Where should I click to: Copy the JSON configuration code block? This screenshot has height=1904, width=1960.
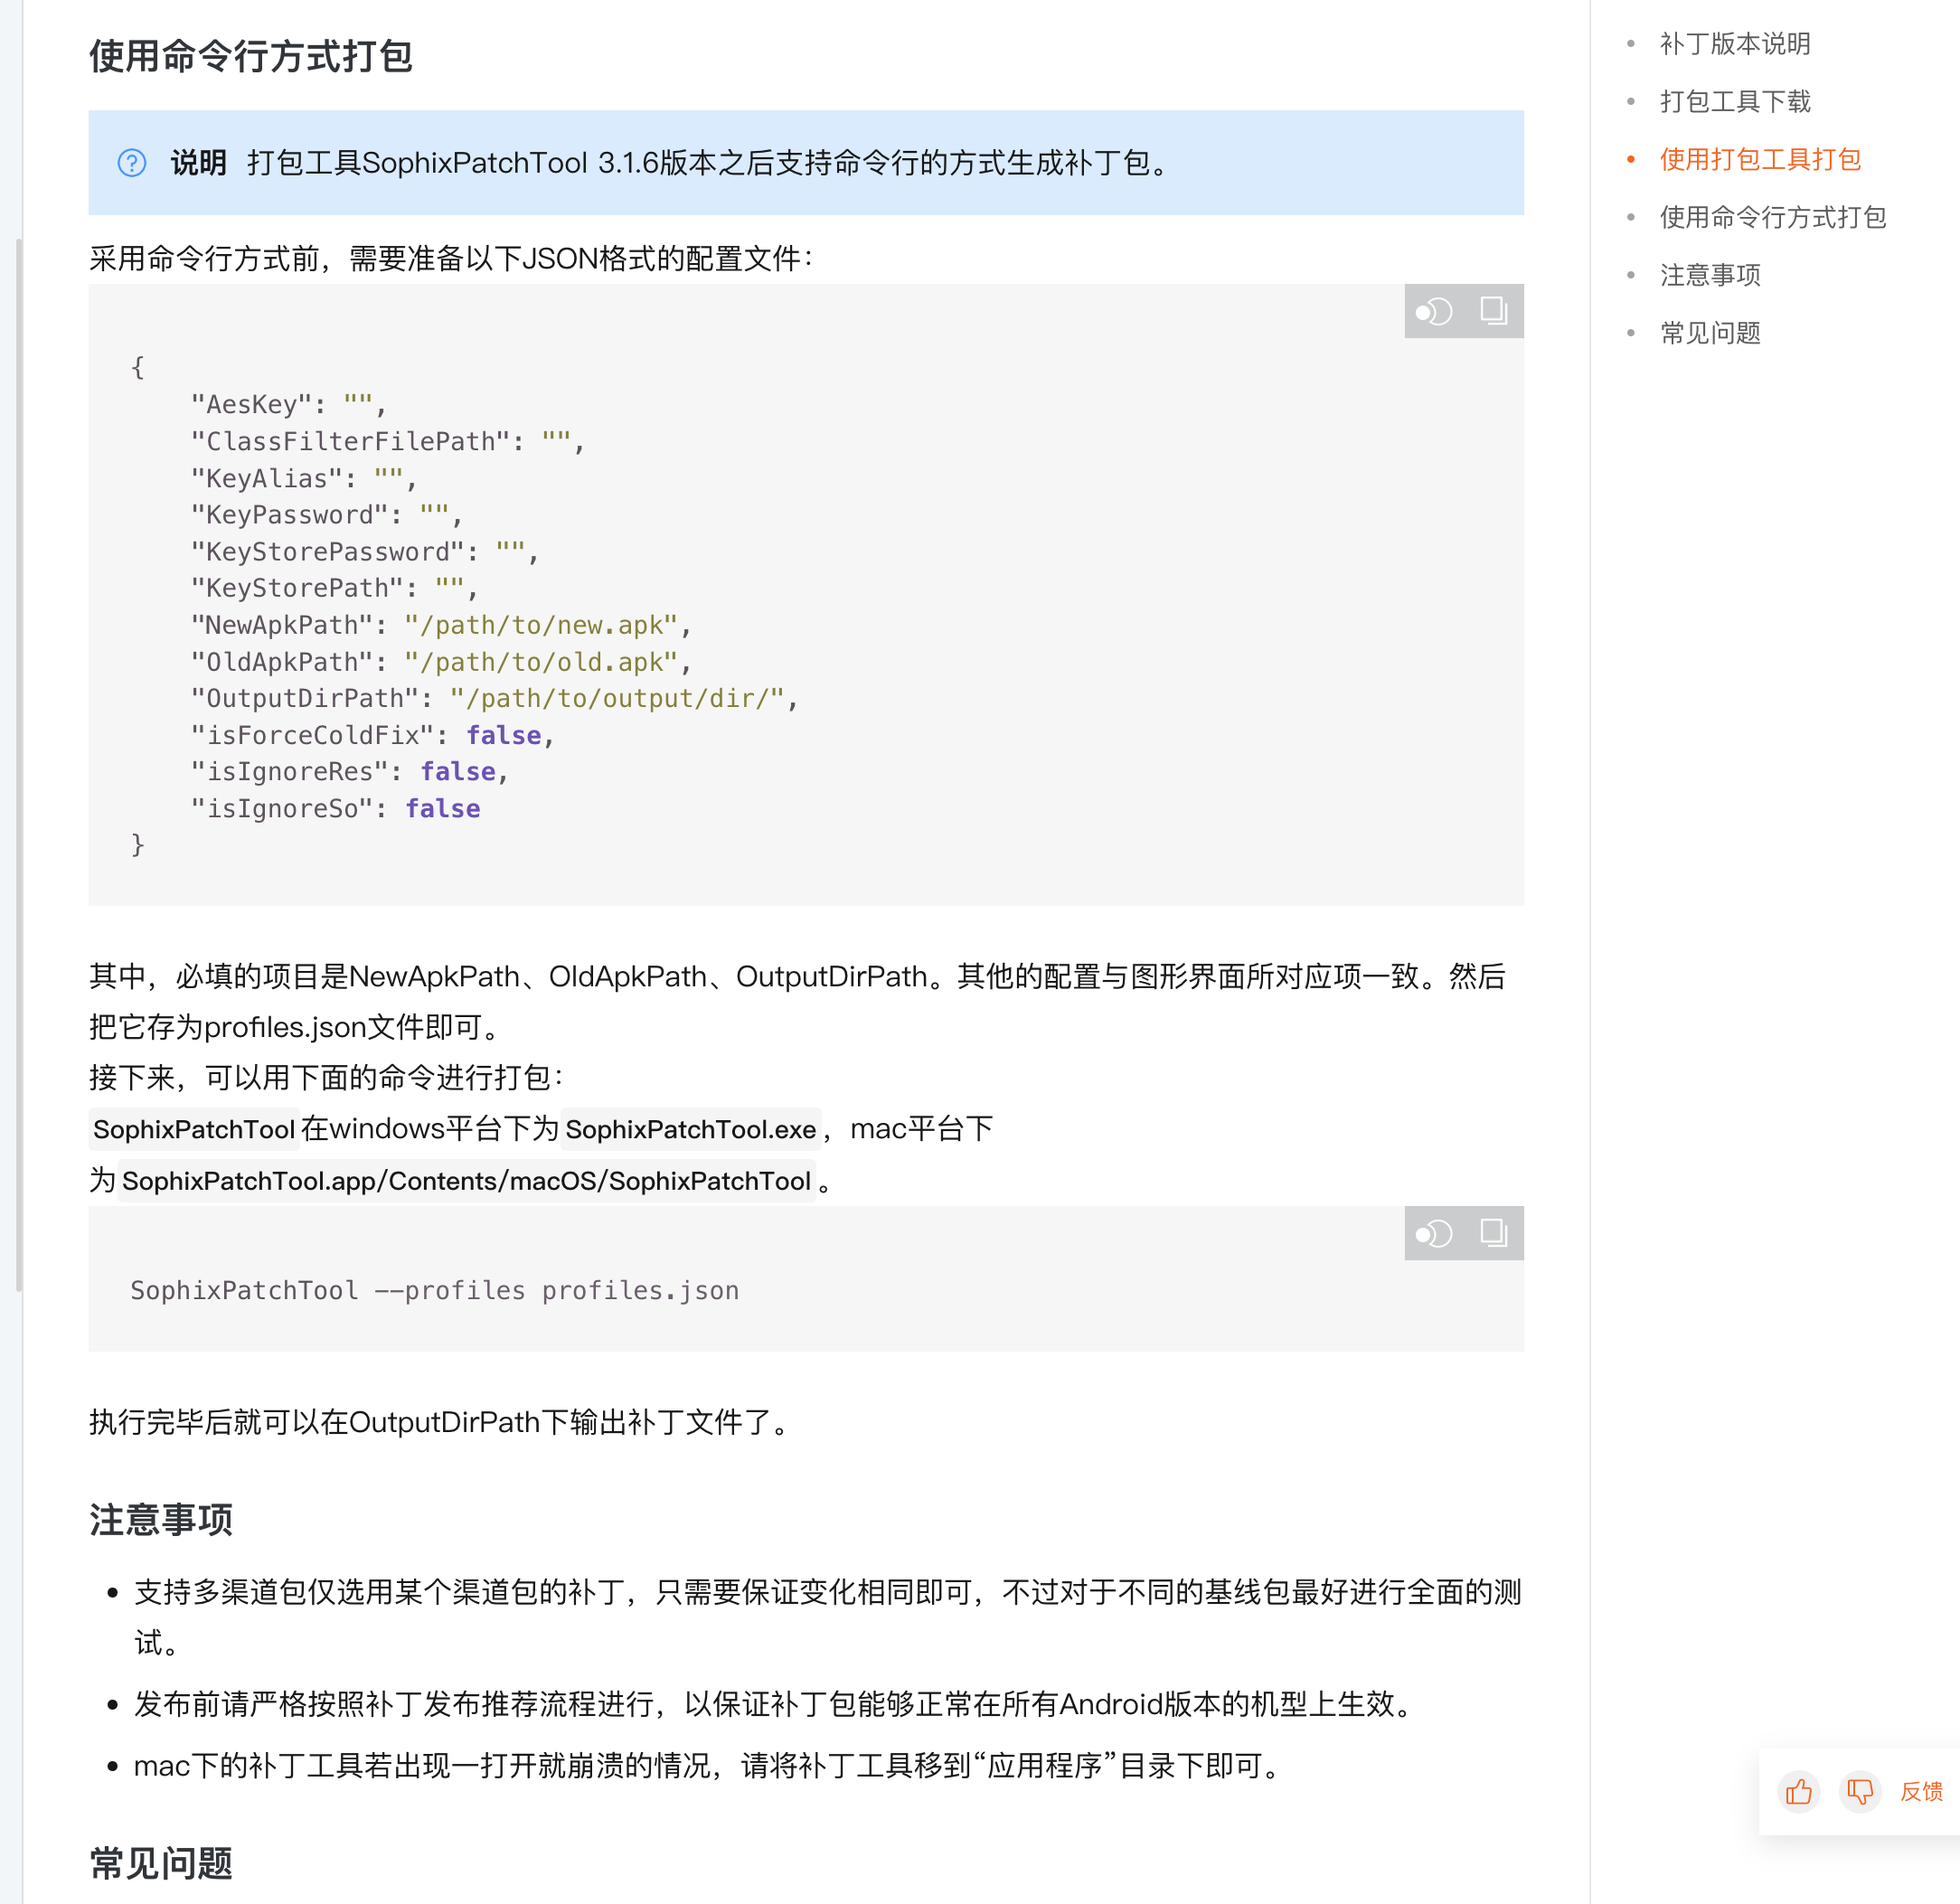(x=1494, y=311)
